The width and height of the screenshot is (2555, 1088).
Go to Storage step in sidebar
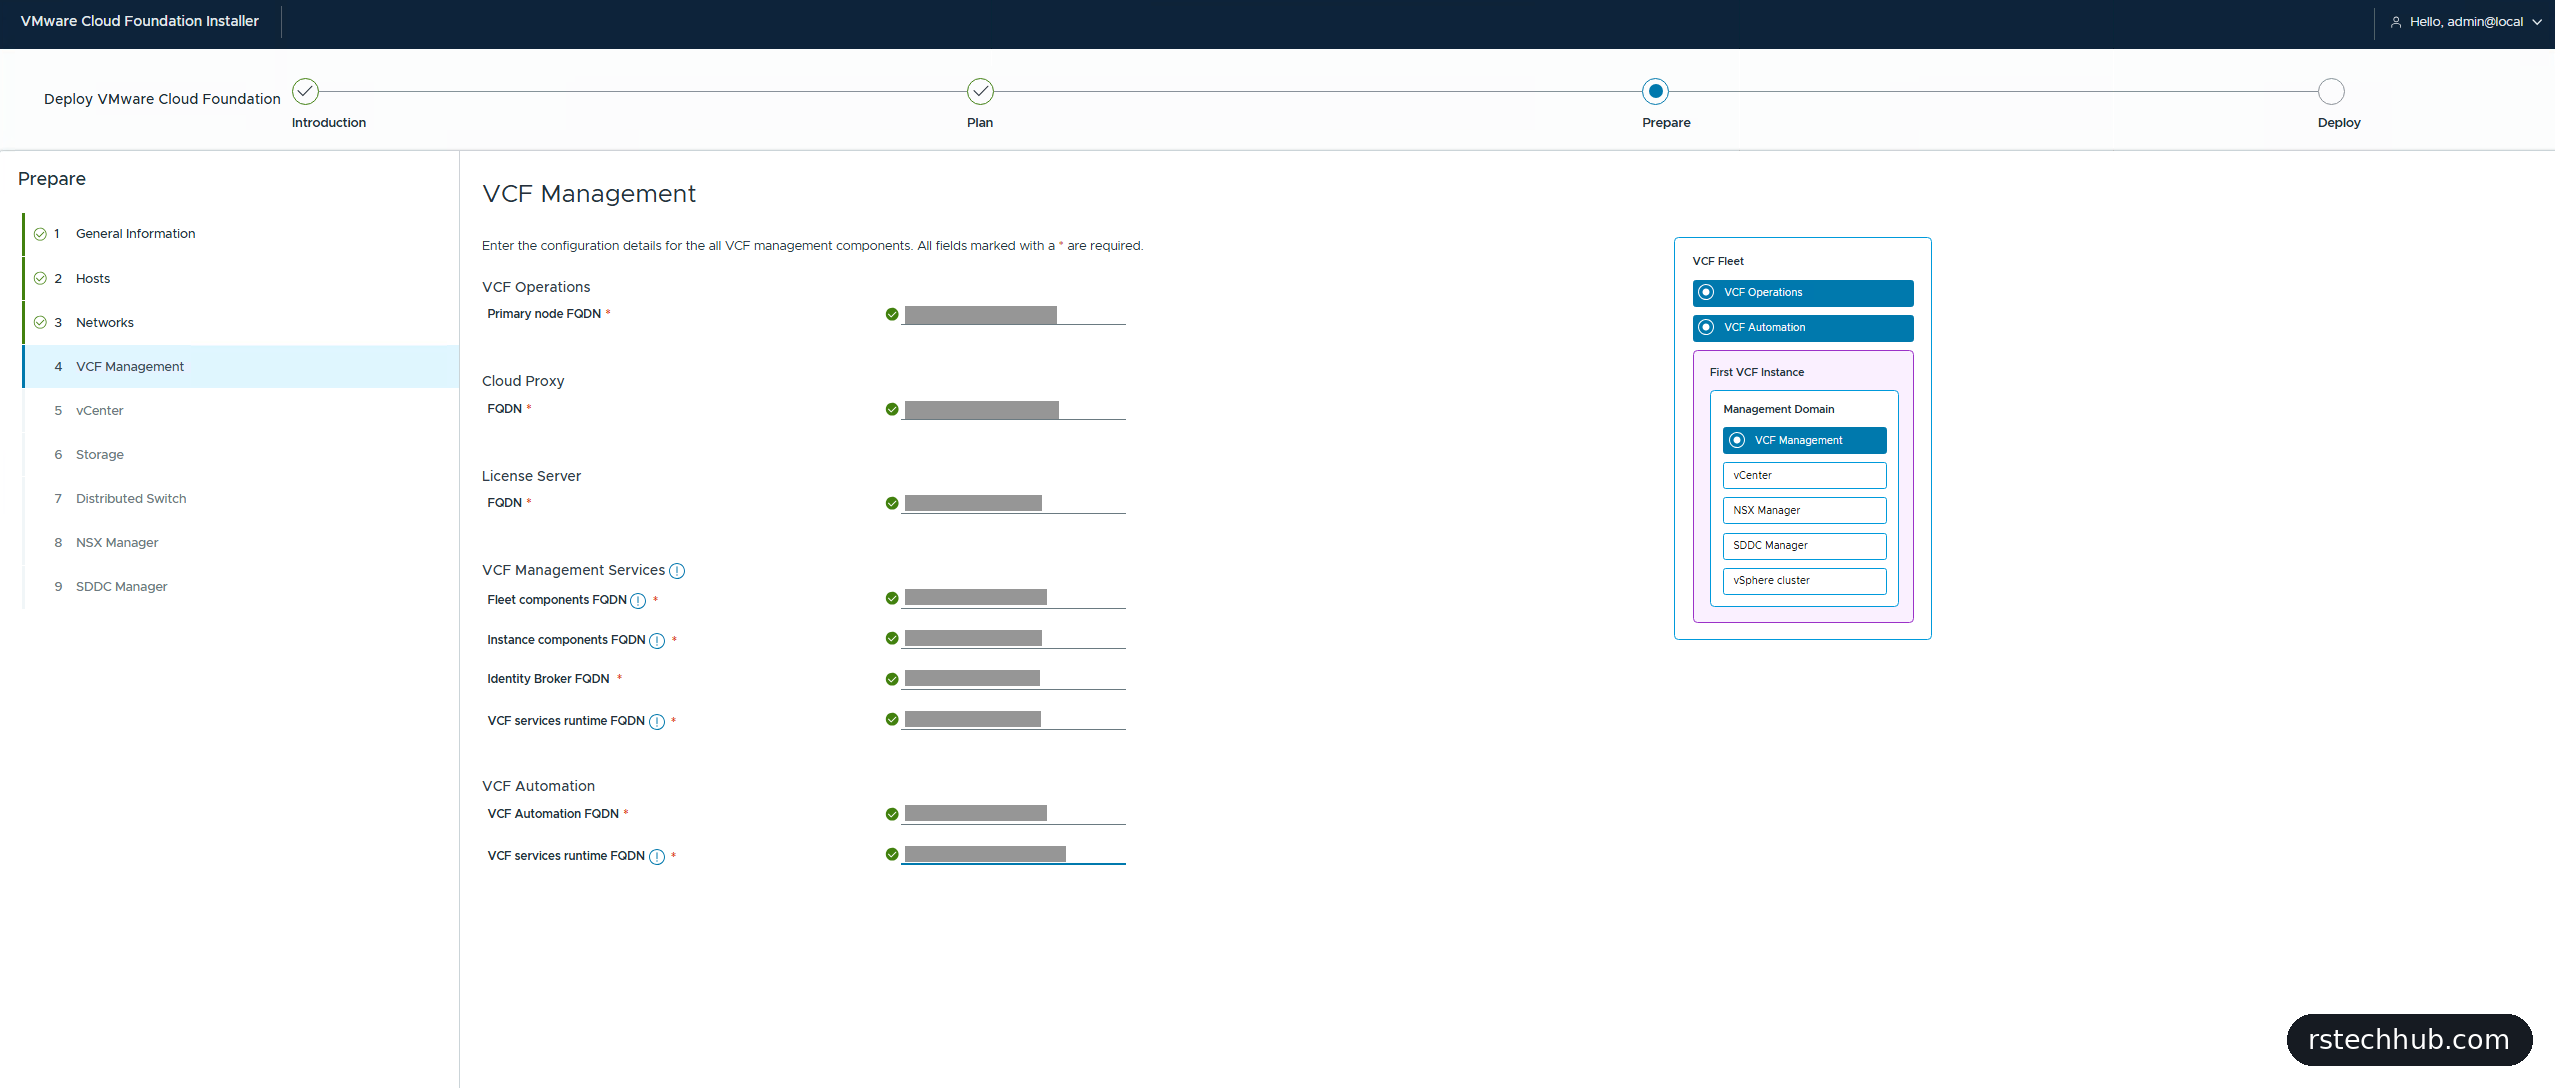tap(241, 454)
